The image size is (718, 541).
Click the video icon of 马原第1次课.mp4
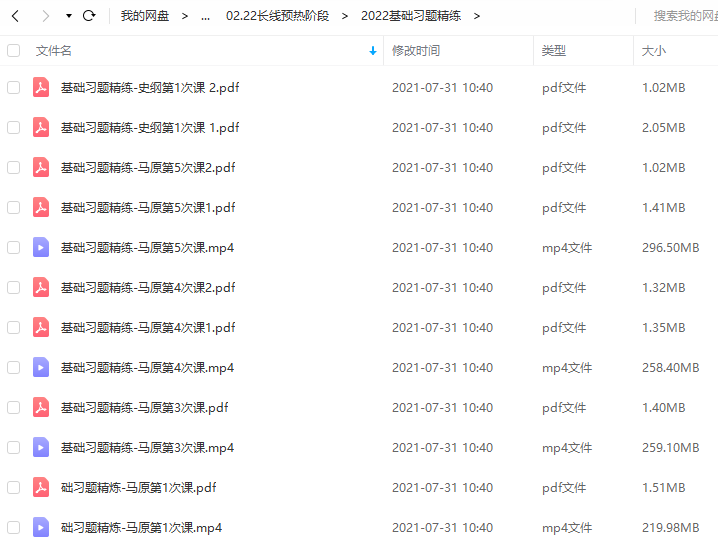(41, 527)
